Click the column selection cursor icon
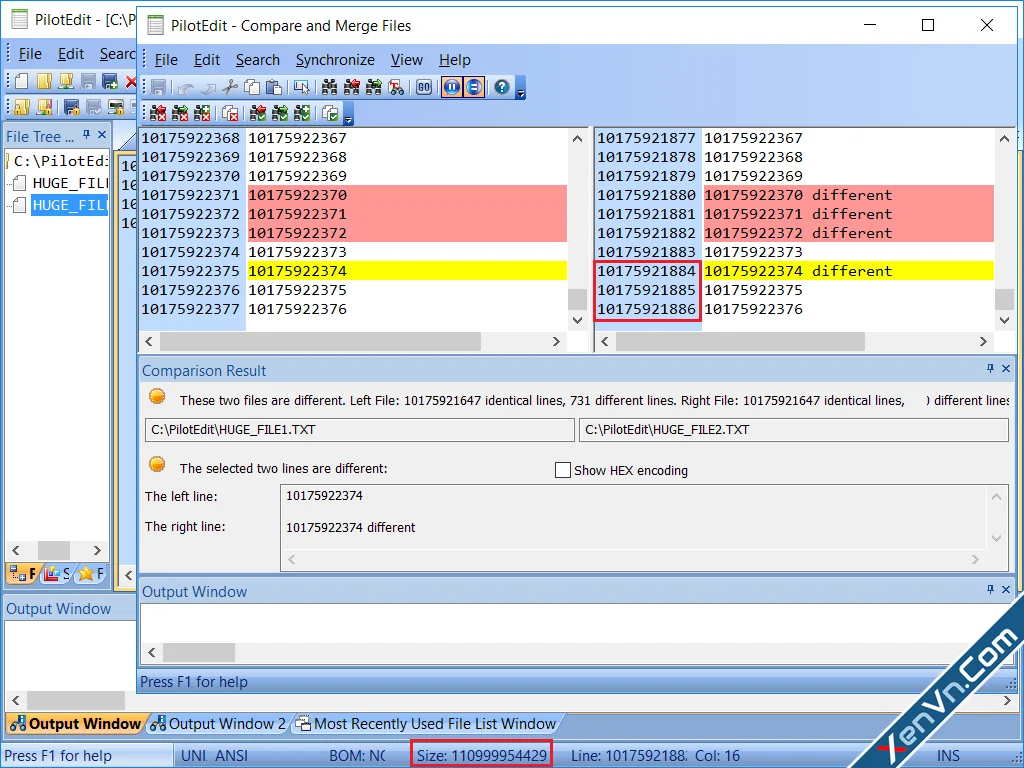This screenshot has height=768, width=1024. tap(302, 87)
